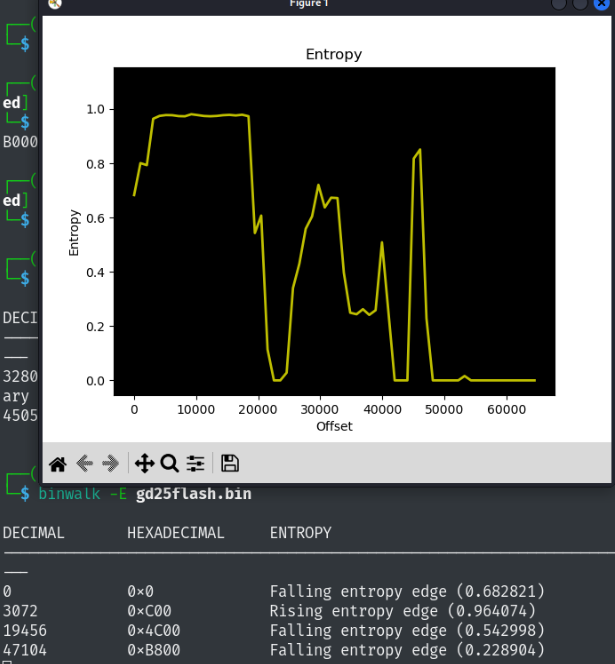Click the gd25flash.bin filename in the terminal
615x664 pixels.
click(x=193, y=494)
